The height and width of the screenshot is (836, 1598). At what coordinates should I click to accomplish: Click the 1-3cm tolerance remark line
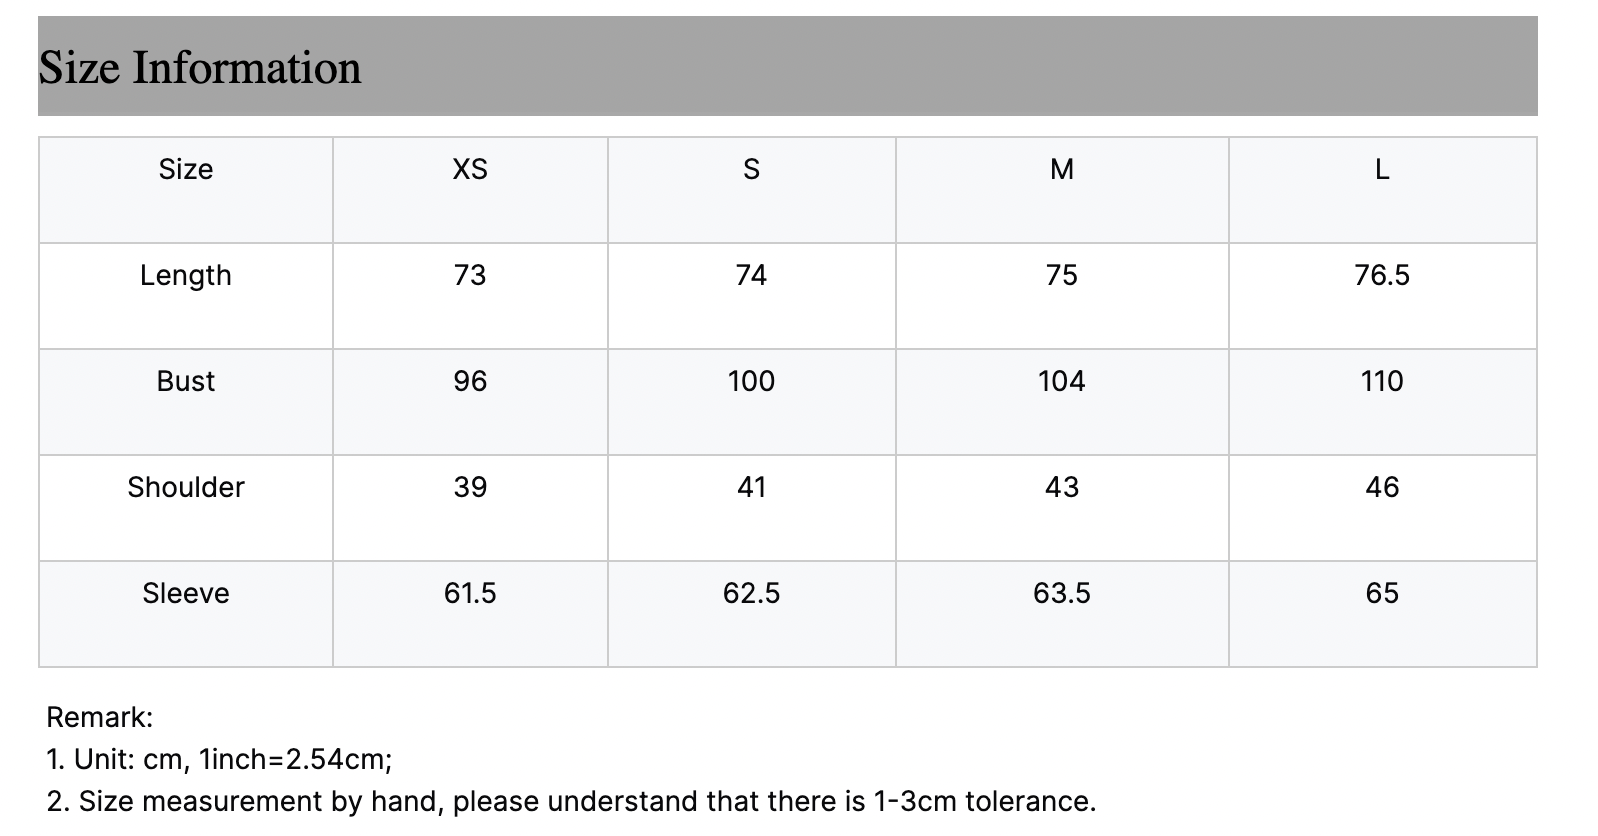[571, 801]
